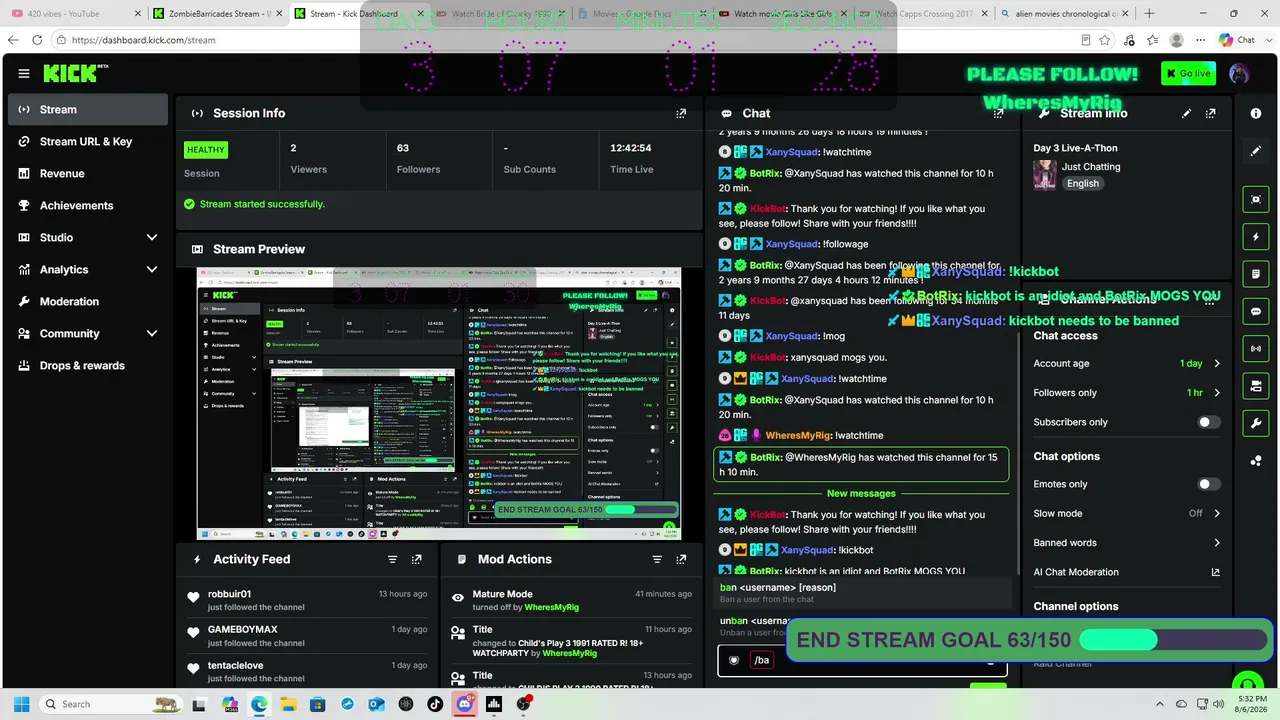Reload the page in the browser

[x=37, y=40]
